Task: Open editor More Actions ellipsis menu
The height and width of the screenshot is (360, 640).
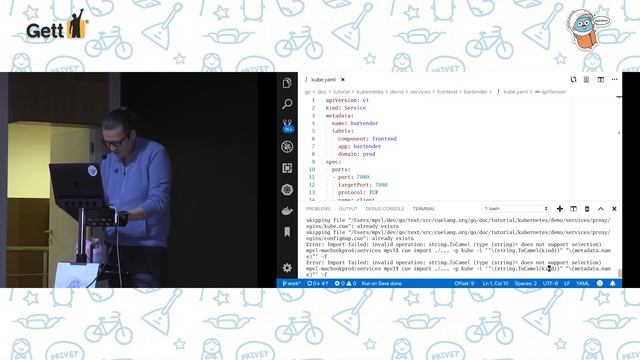Action: click(614, 80)
